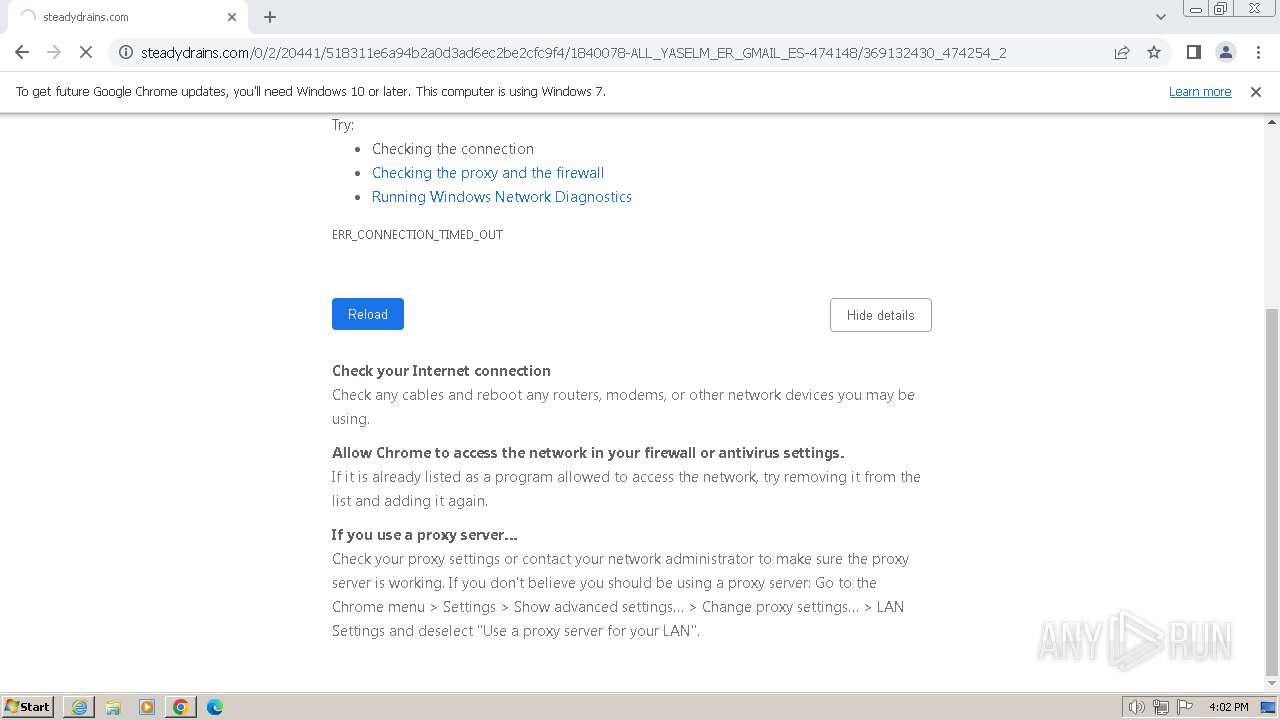
Task: Expand the tab search dropdown
Action: click(1160, 17)
